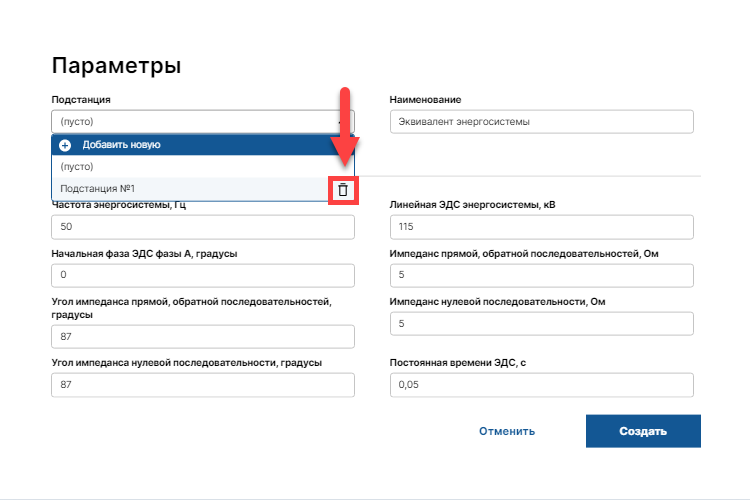
Task: Click the Создать button
Action: (642, 431)
